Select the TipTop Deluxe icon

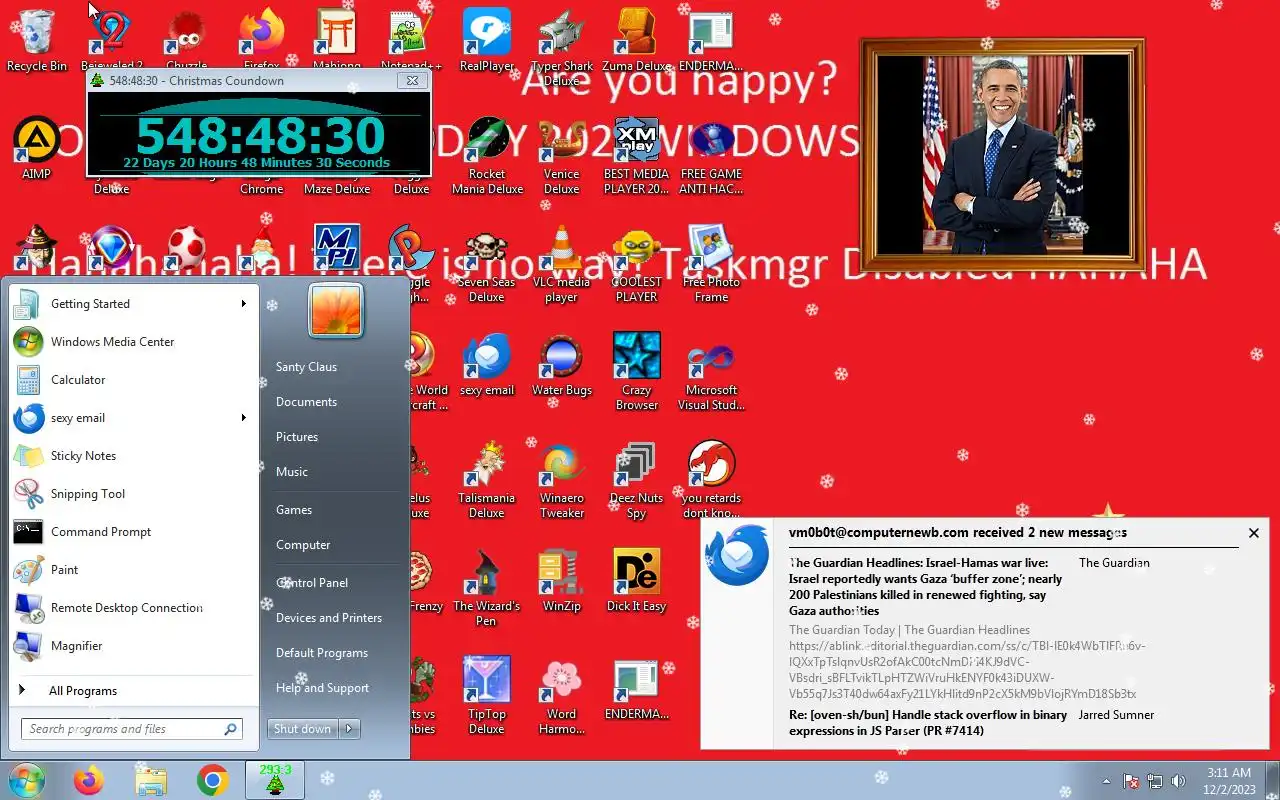point(487,695)
